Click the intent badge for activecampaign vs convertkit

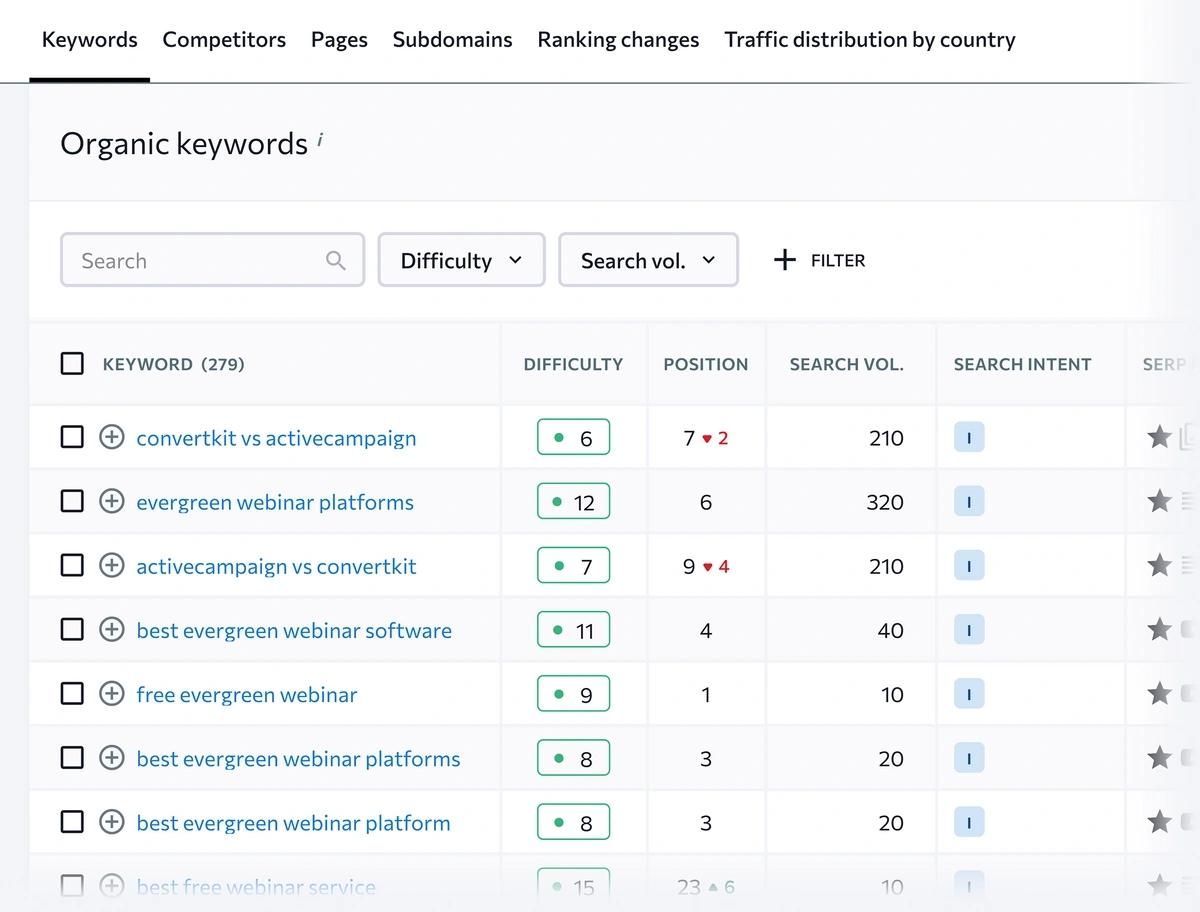pyautogui.click(x=968, y=566)
